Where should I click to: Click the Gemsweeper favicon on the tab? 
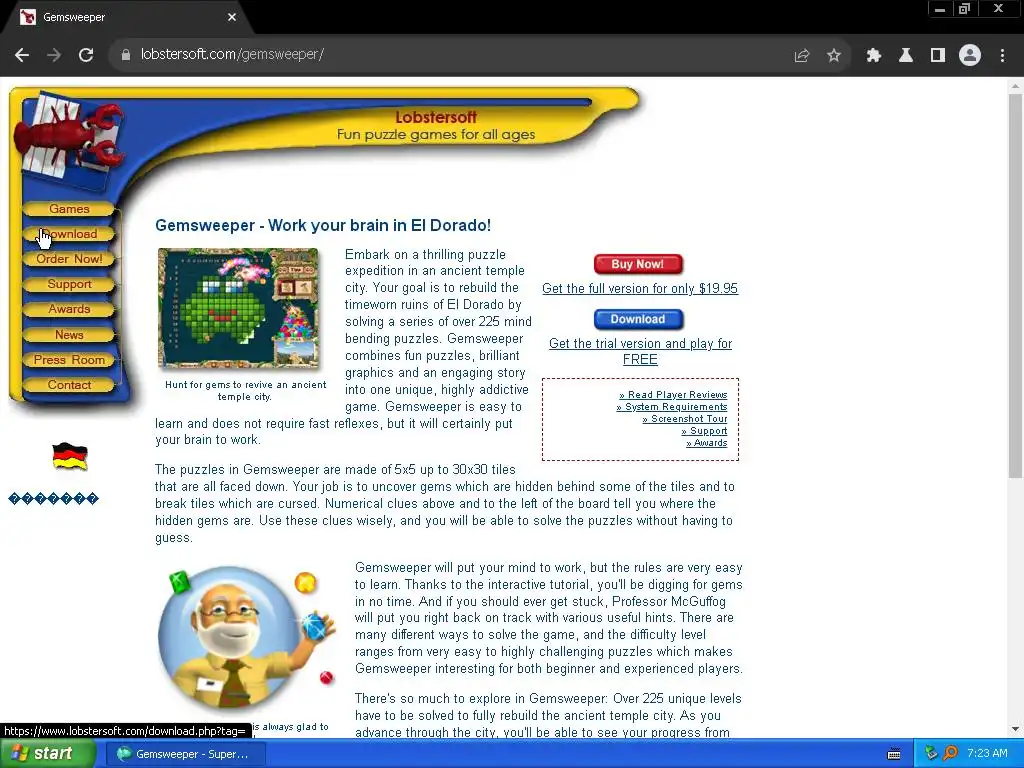(x=27, y=17)
